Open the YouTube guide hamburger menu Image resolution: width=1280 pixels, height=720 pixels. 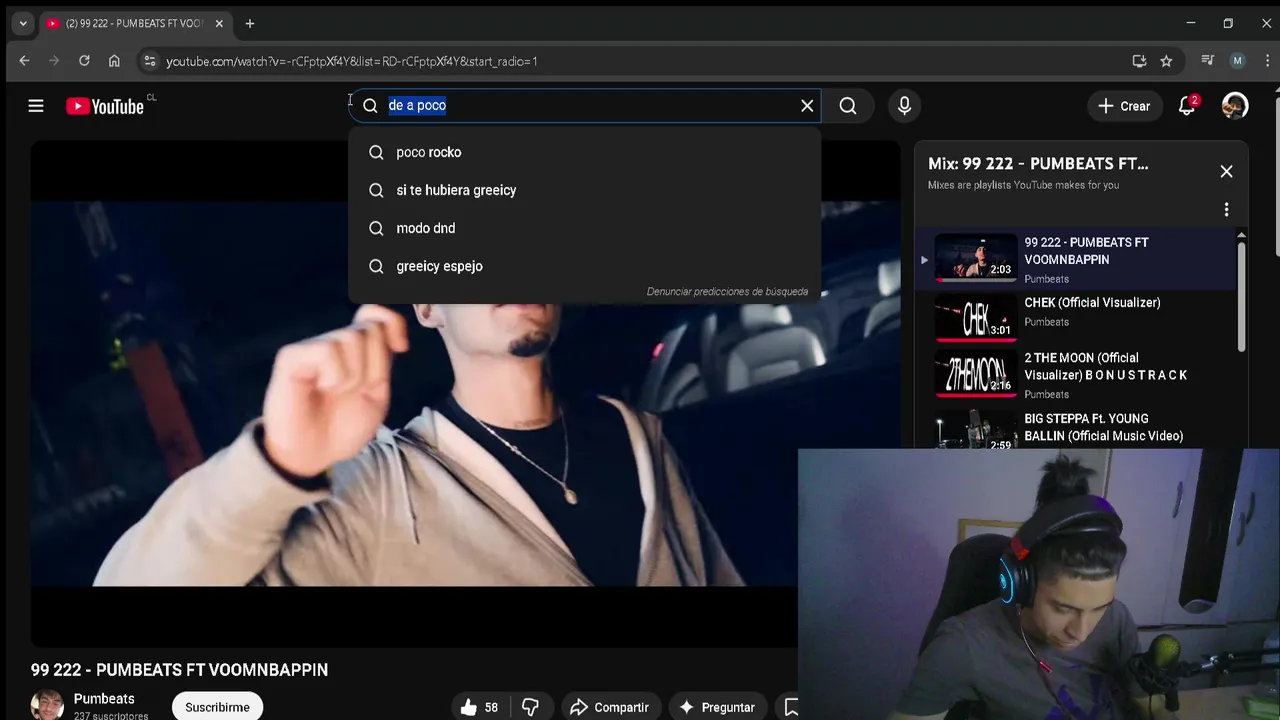coord(36,106)
